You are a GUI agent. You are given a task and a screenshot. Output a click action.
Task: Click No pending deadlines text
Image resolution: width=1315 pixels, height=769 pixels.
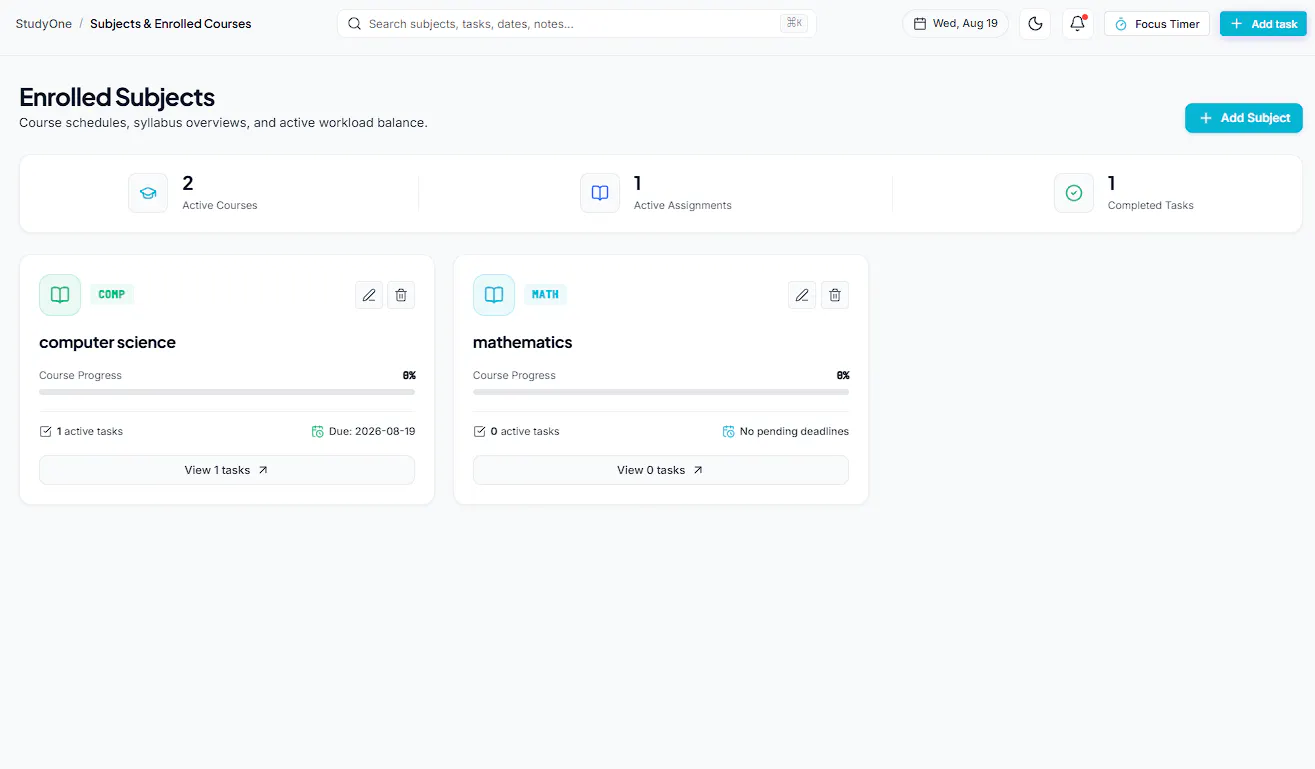(794, 432)
